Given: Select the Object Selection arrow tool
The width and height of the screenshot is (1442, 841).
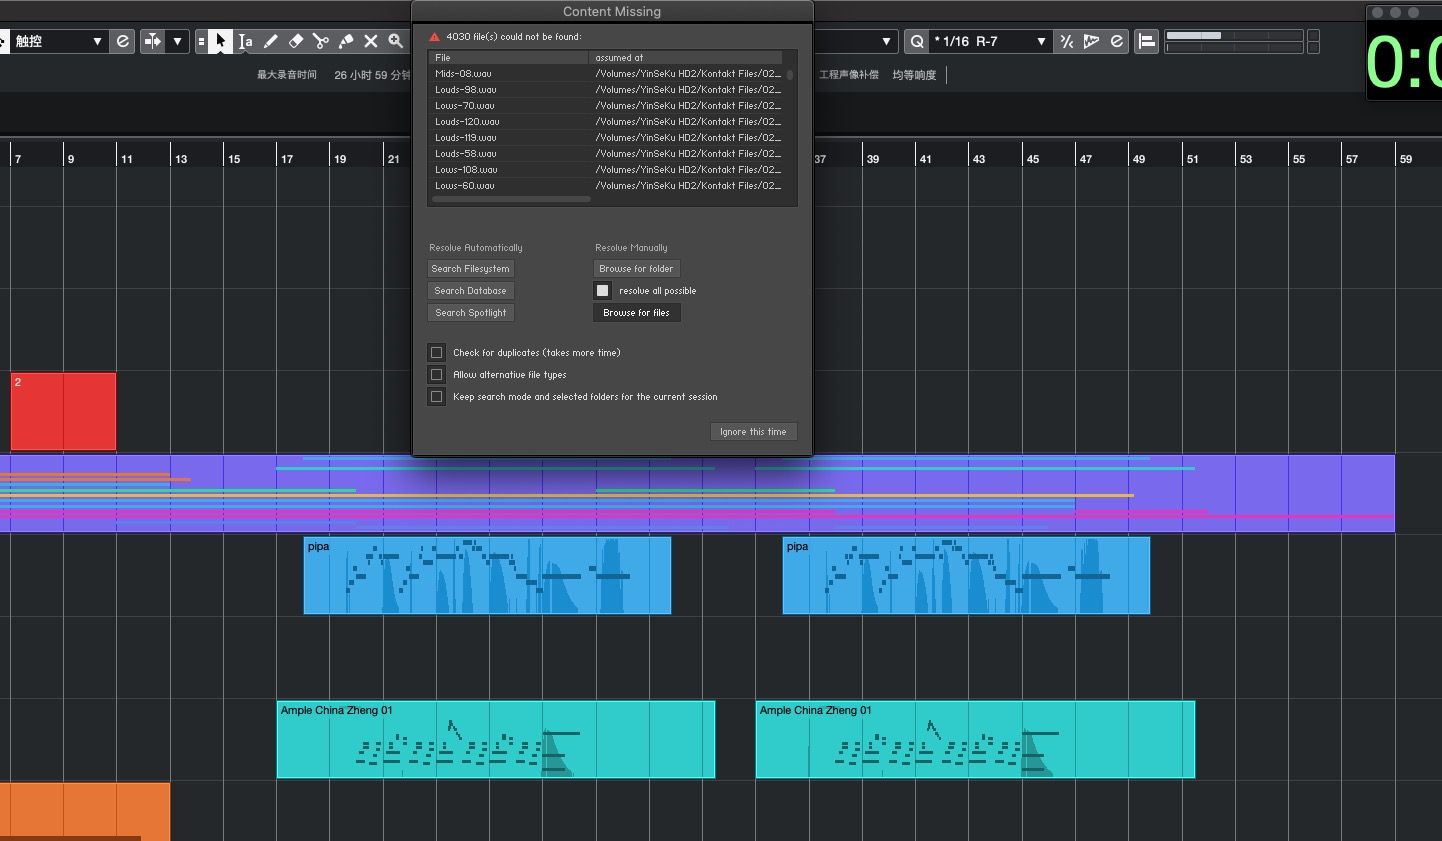Looking at the screenshot, I should click(220, 41).
